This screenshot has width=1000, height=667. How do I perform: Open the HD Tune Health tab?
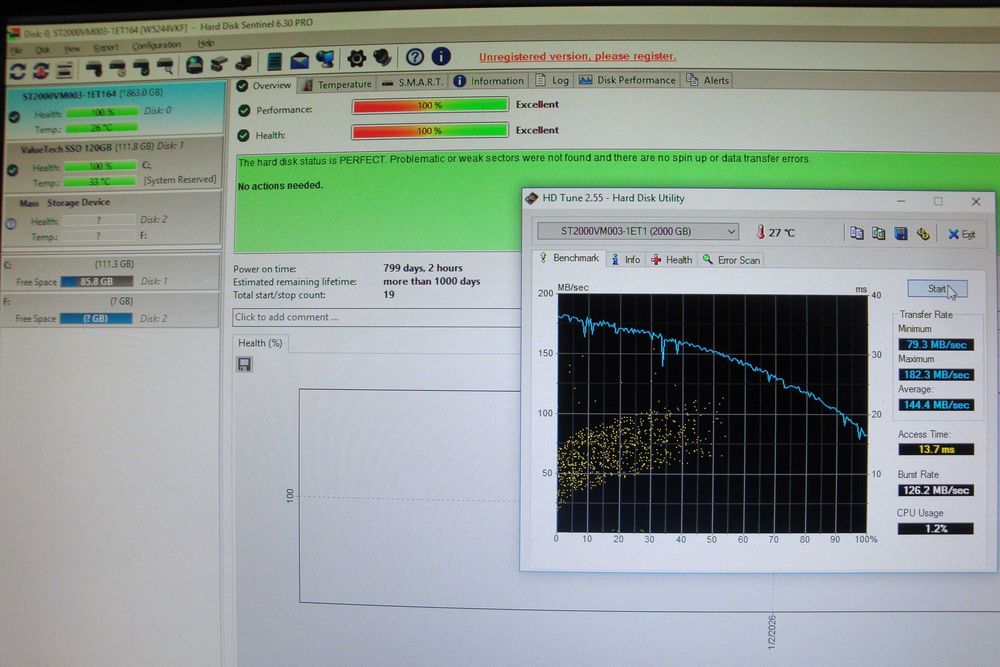pyautogui.click(x=672, y=260)
